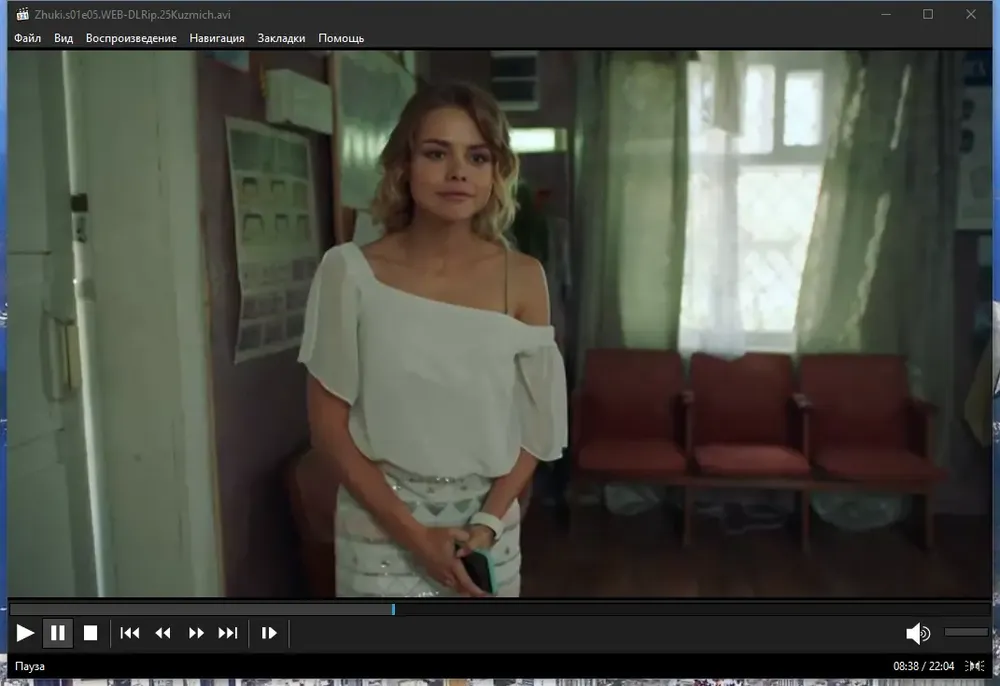
Task: Open the Вид menu
Action: coord(63,38)
